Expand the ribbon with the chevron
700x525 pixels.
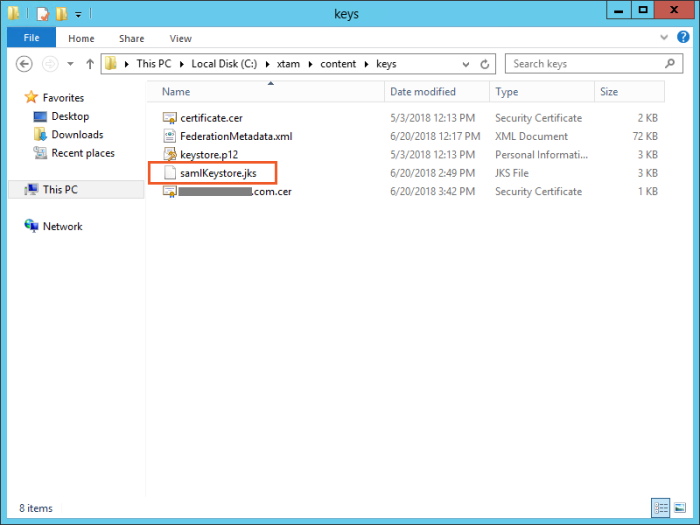665,39
